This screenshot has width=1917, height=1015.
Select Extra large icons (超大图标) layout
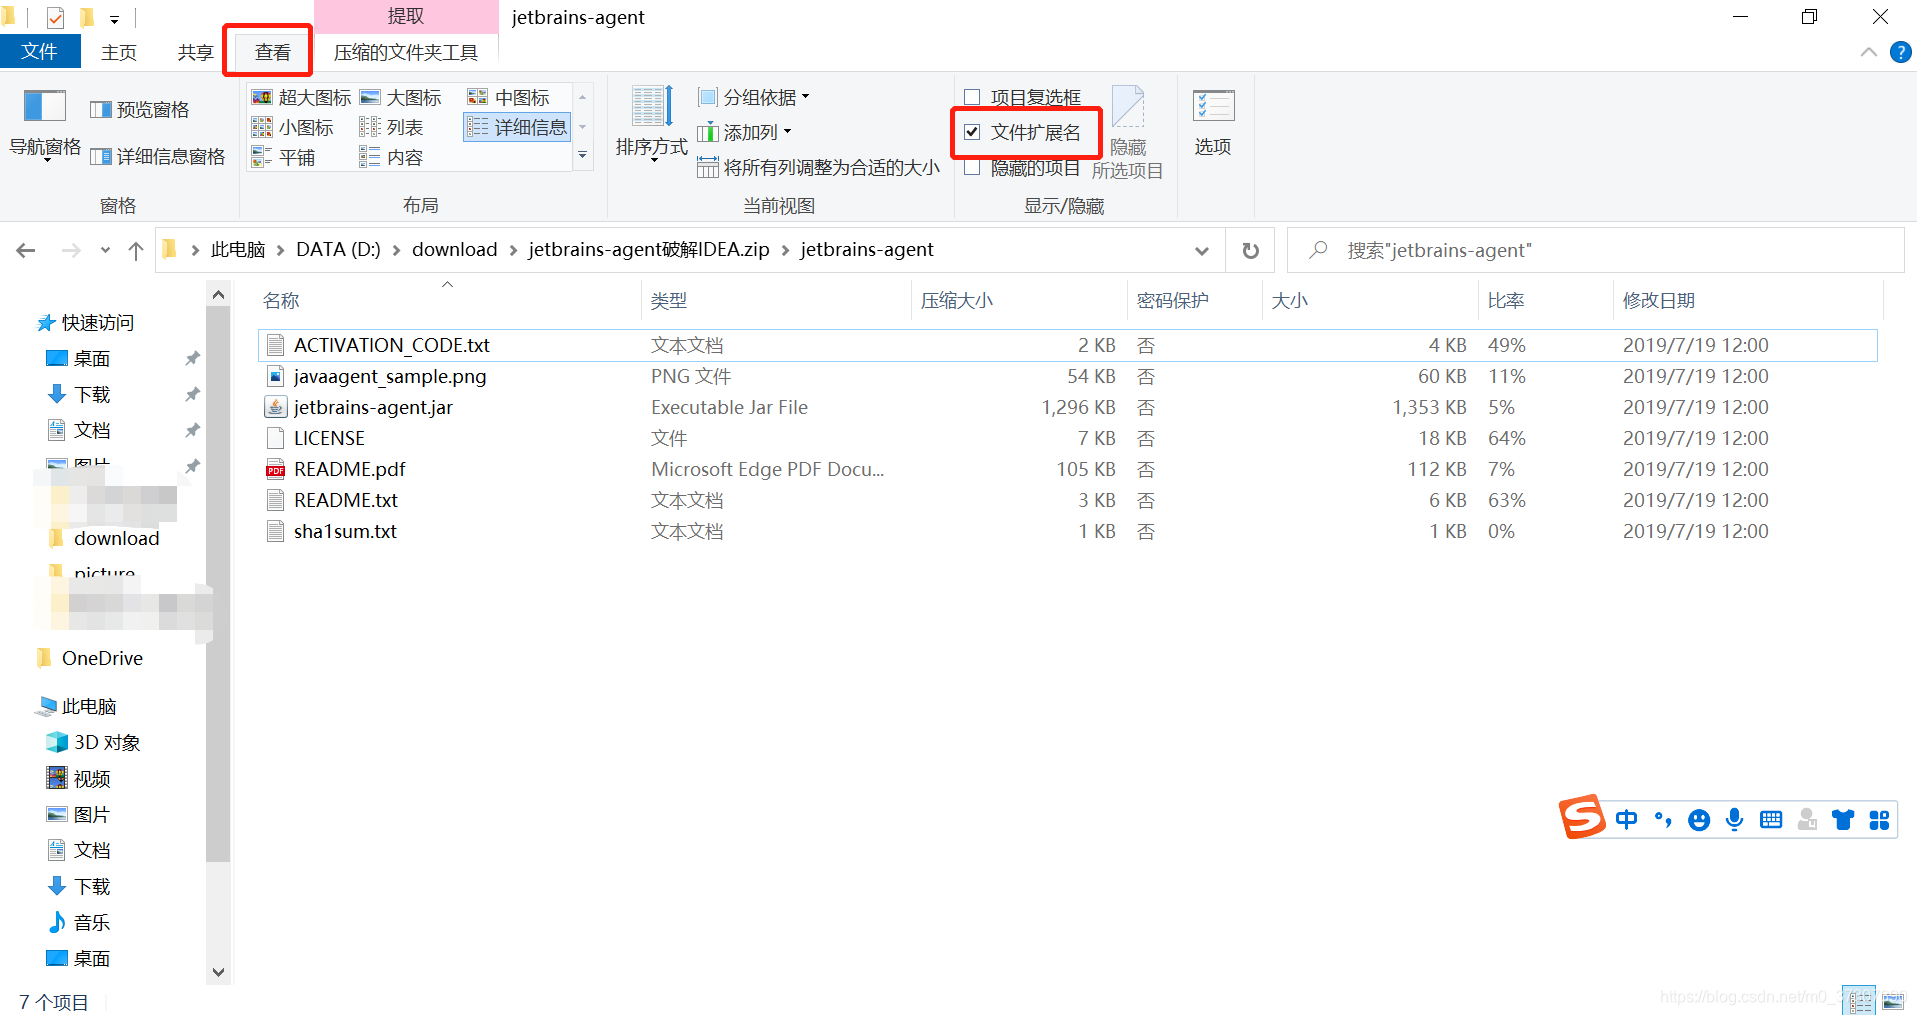coord(301,97)
